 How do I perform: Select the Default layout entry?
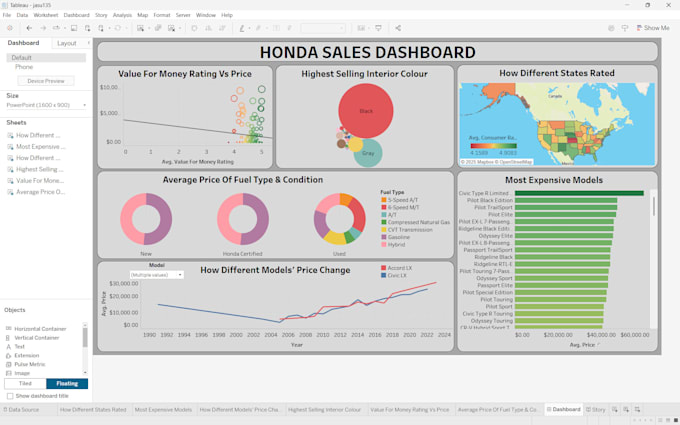point(46,58)
